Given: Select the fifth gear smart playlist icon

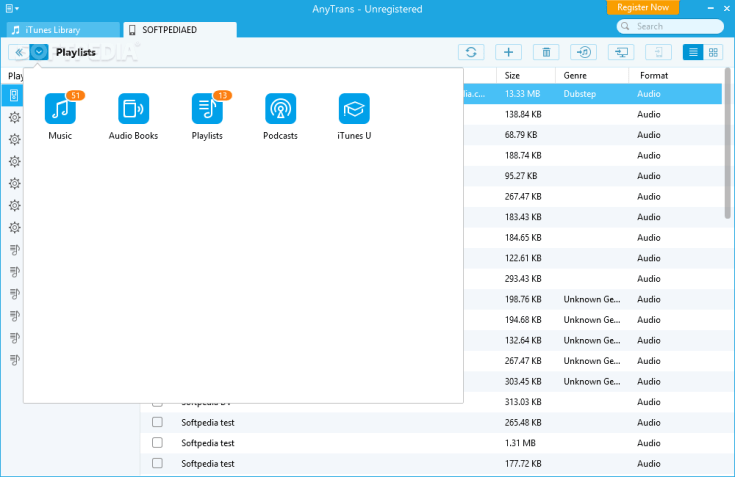Looking at the screenshot, I should [x=15, y=205].
